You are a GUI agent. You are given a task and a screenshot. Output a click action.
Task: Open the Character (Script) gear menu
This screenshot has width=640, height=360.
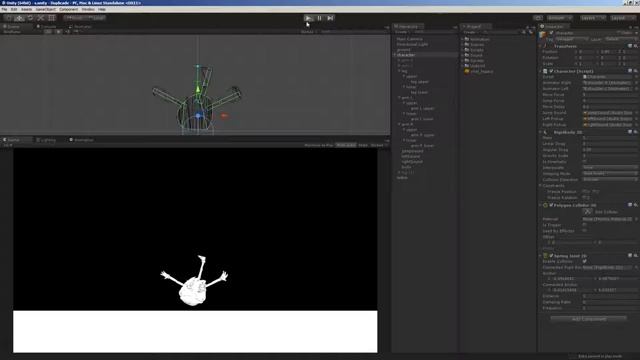click(636, 71)
